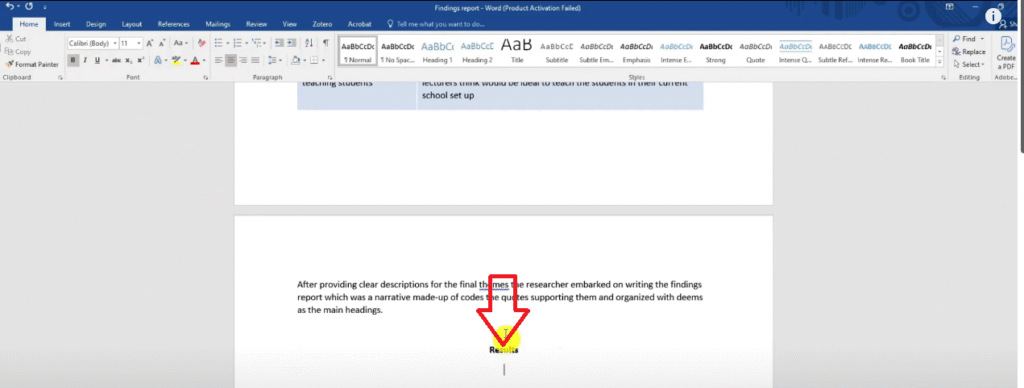
Task: Open Line and Paragraph Spacing menu
Action: [275, 60]
